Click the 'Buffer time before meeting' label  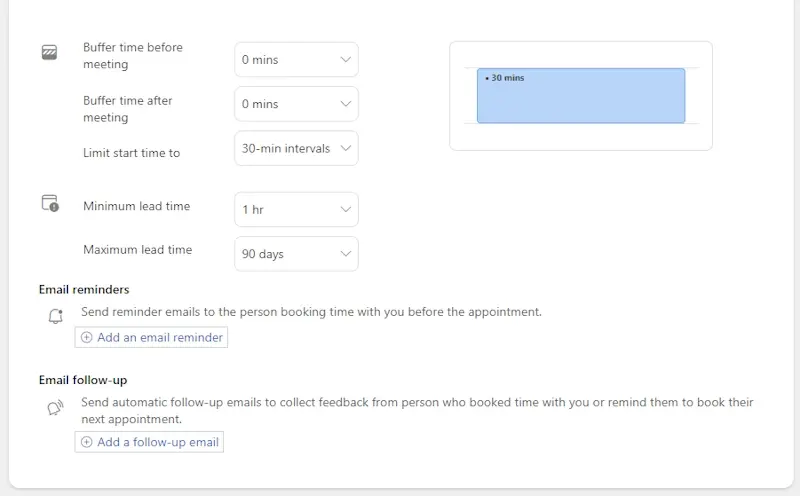tap(132, 56)
